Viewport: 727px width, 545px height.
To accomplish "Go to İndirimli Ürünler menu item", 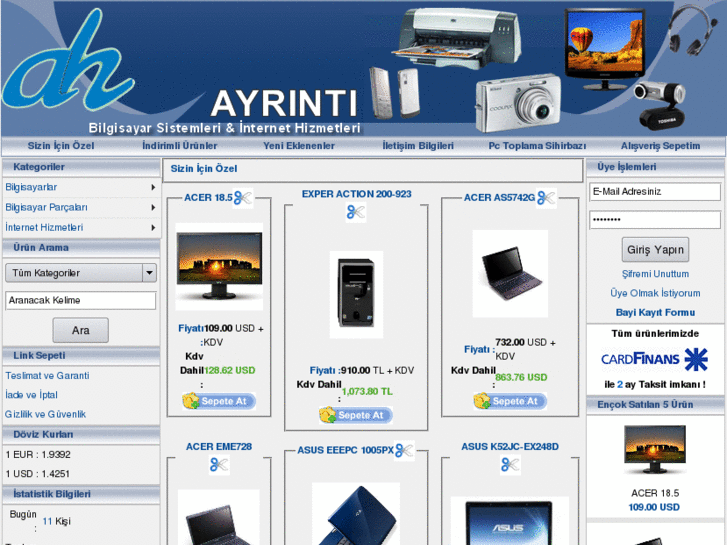I will pos(179,146).
